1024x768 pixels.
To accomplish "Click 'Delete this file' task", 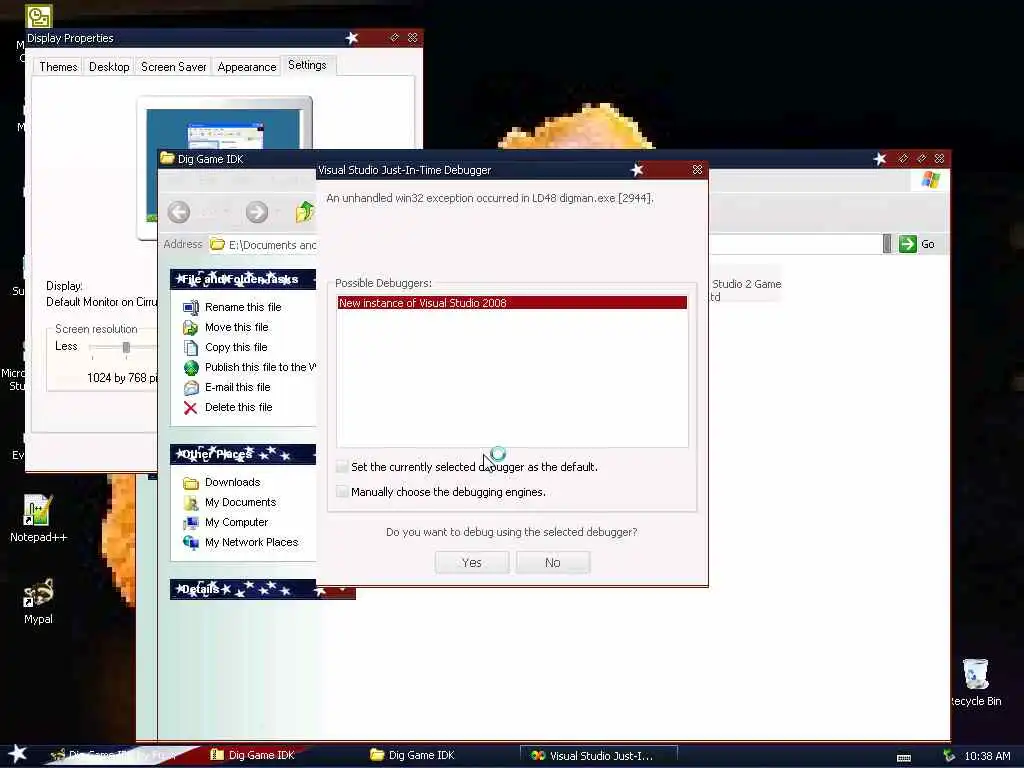I will click(238, 408).
